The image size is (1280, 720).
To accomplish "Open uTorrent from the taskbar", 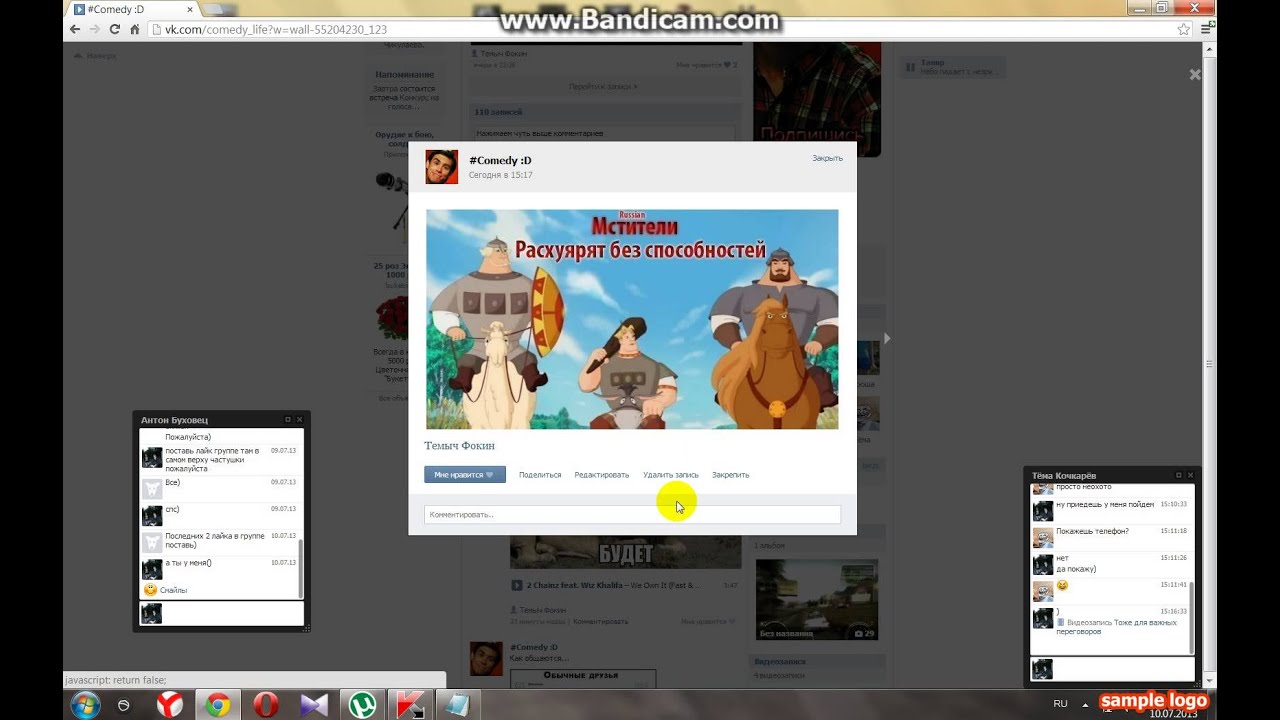I will [361, 705].
